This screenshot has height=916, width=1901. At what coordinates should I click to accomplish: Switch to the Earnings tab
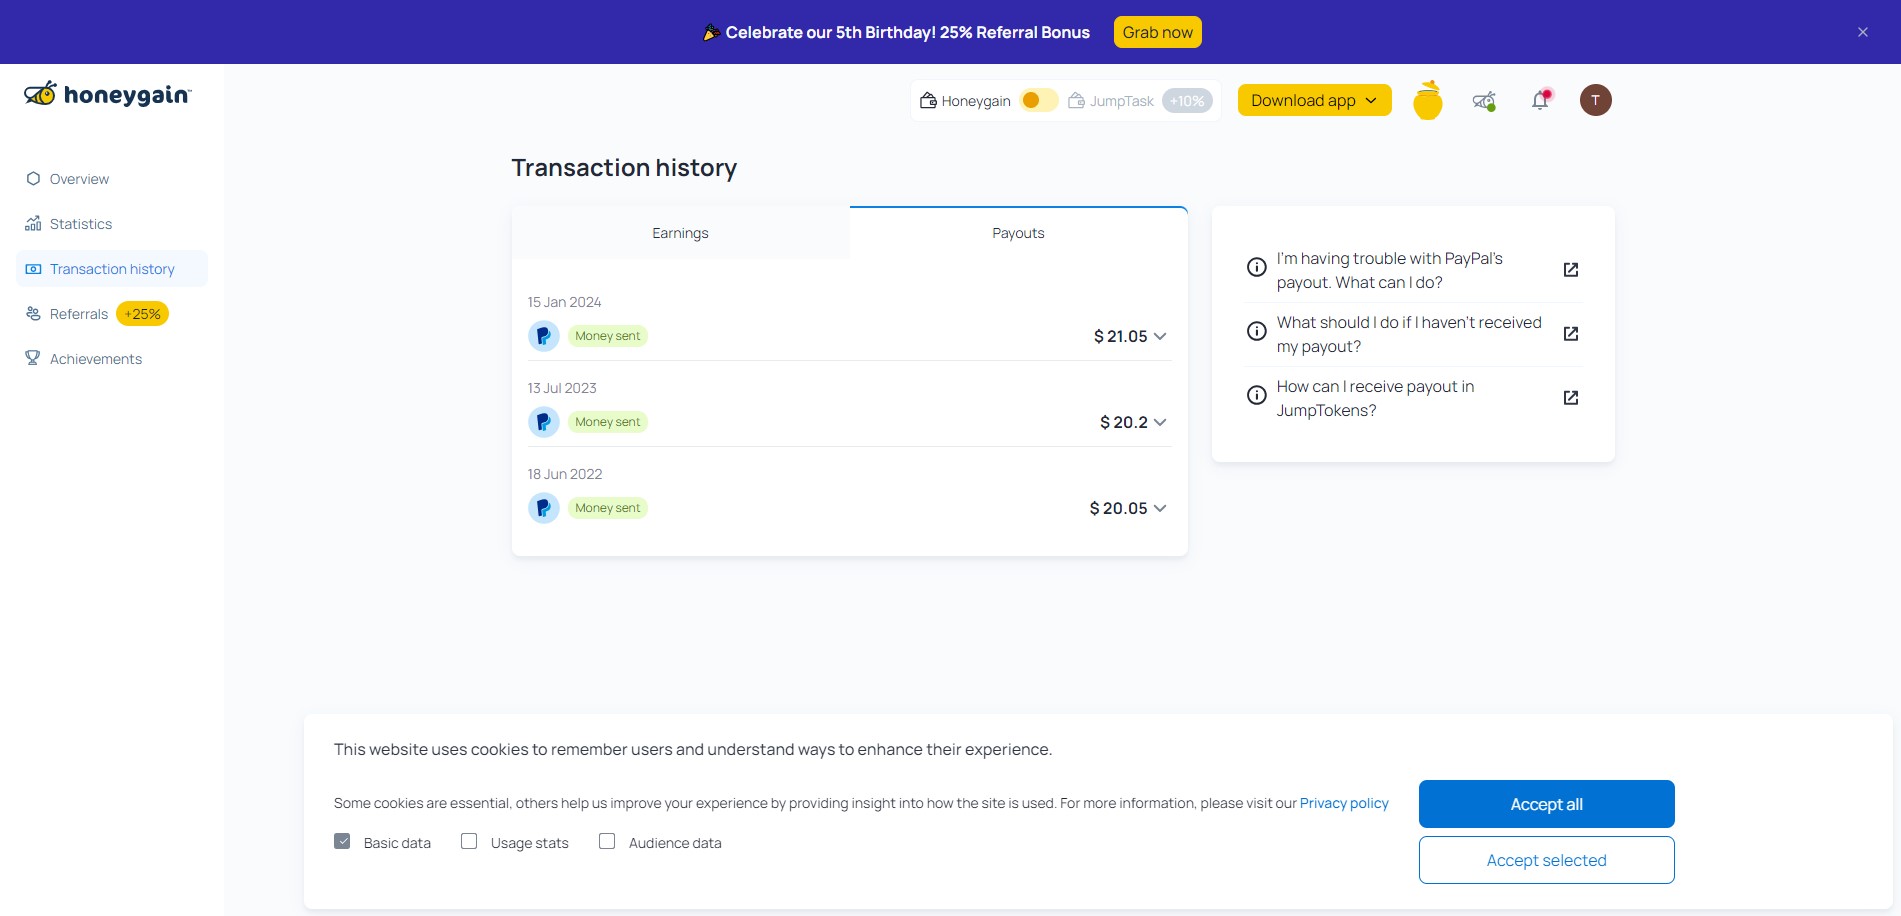[680, 233]
